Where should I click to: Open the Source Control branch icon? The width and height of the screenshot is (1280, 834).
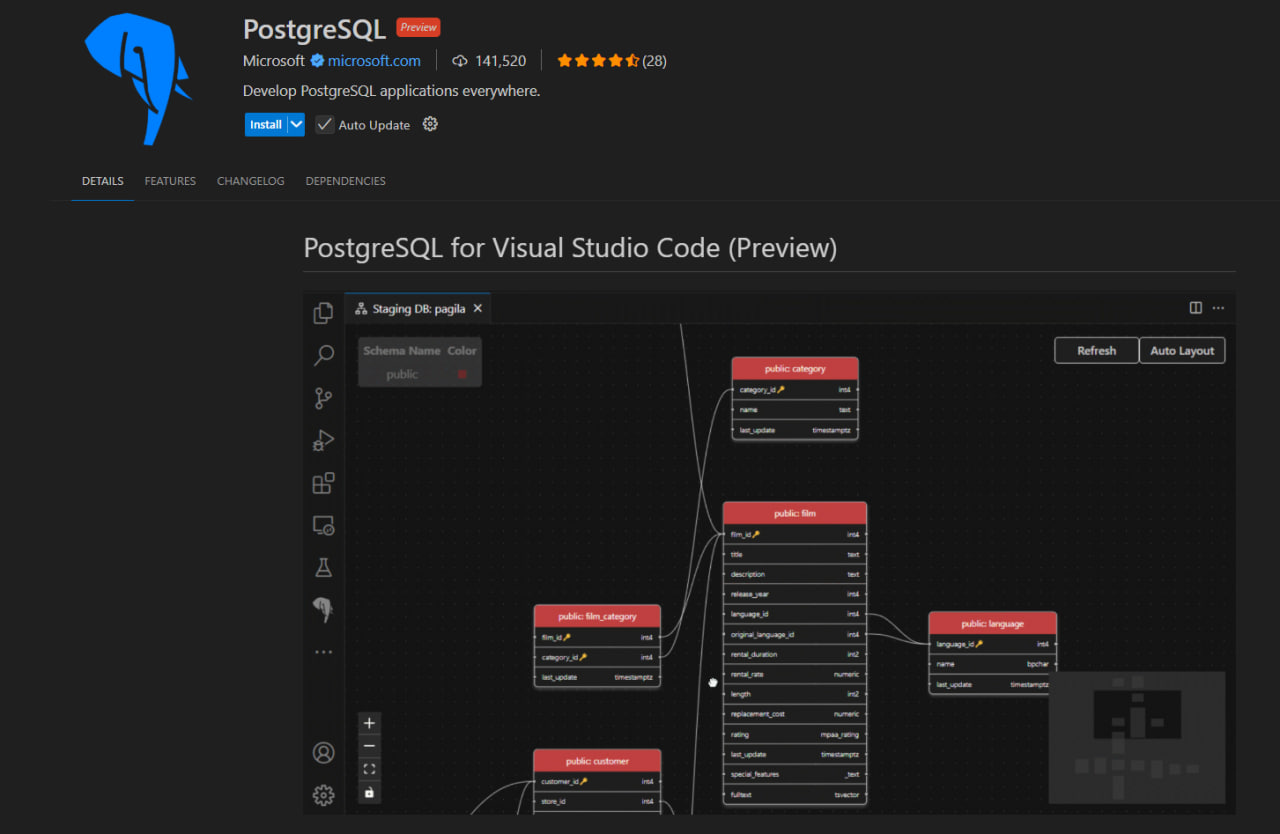[x=323, y=398]
